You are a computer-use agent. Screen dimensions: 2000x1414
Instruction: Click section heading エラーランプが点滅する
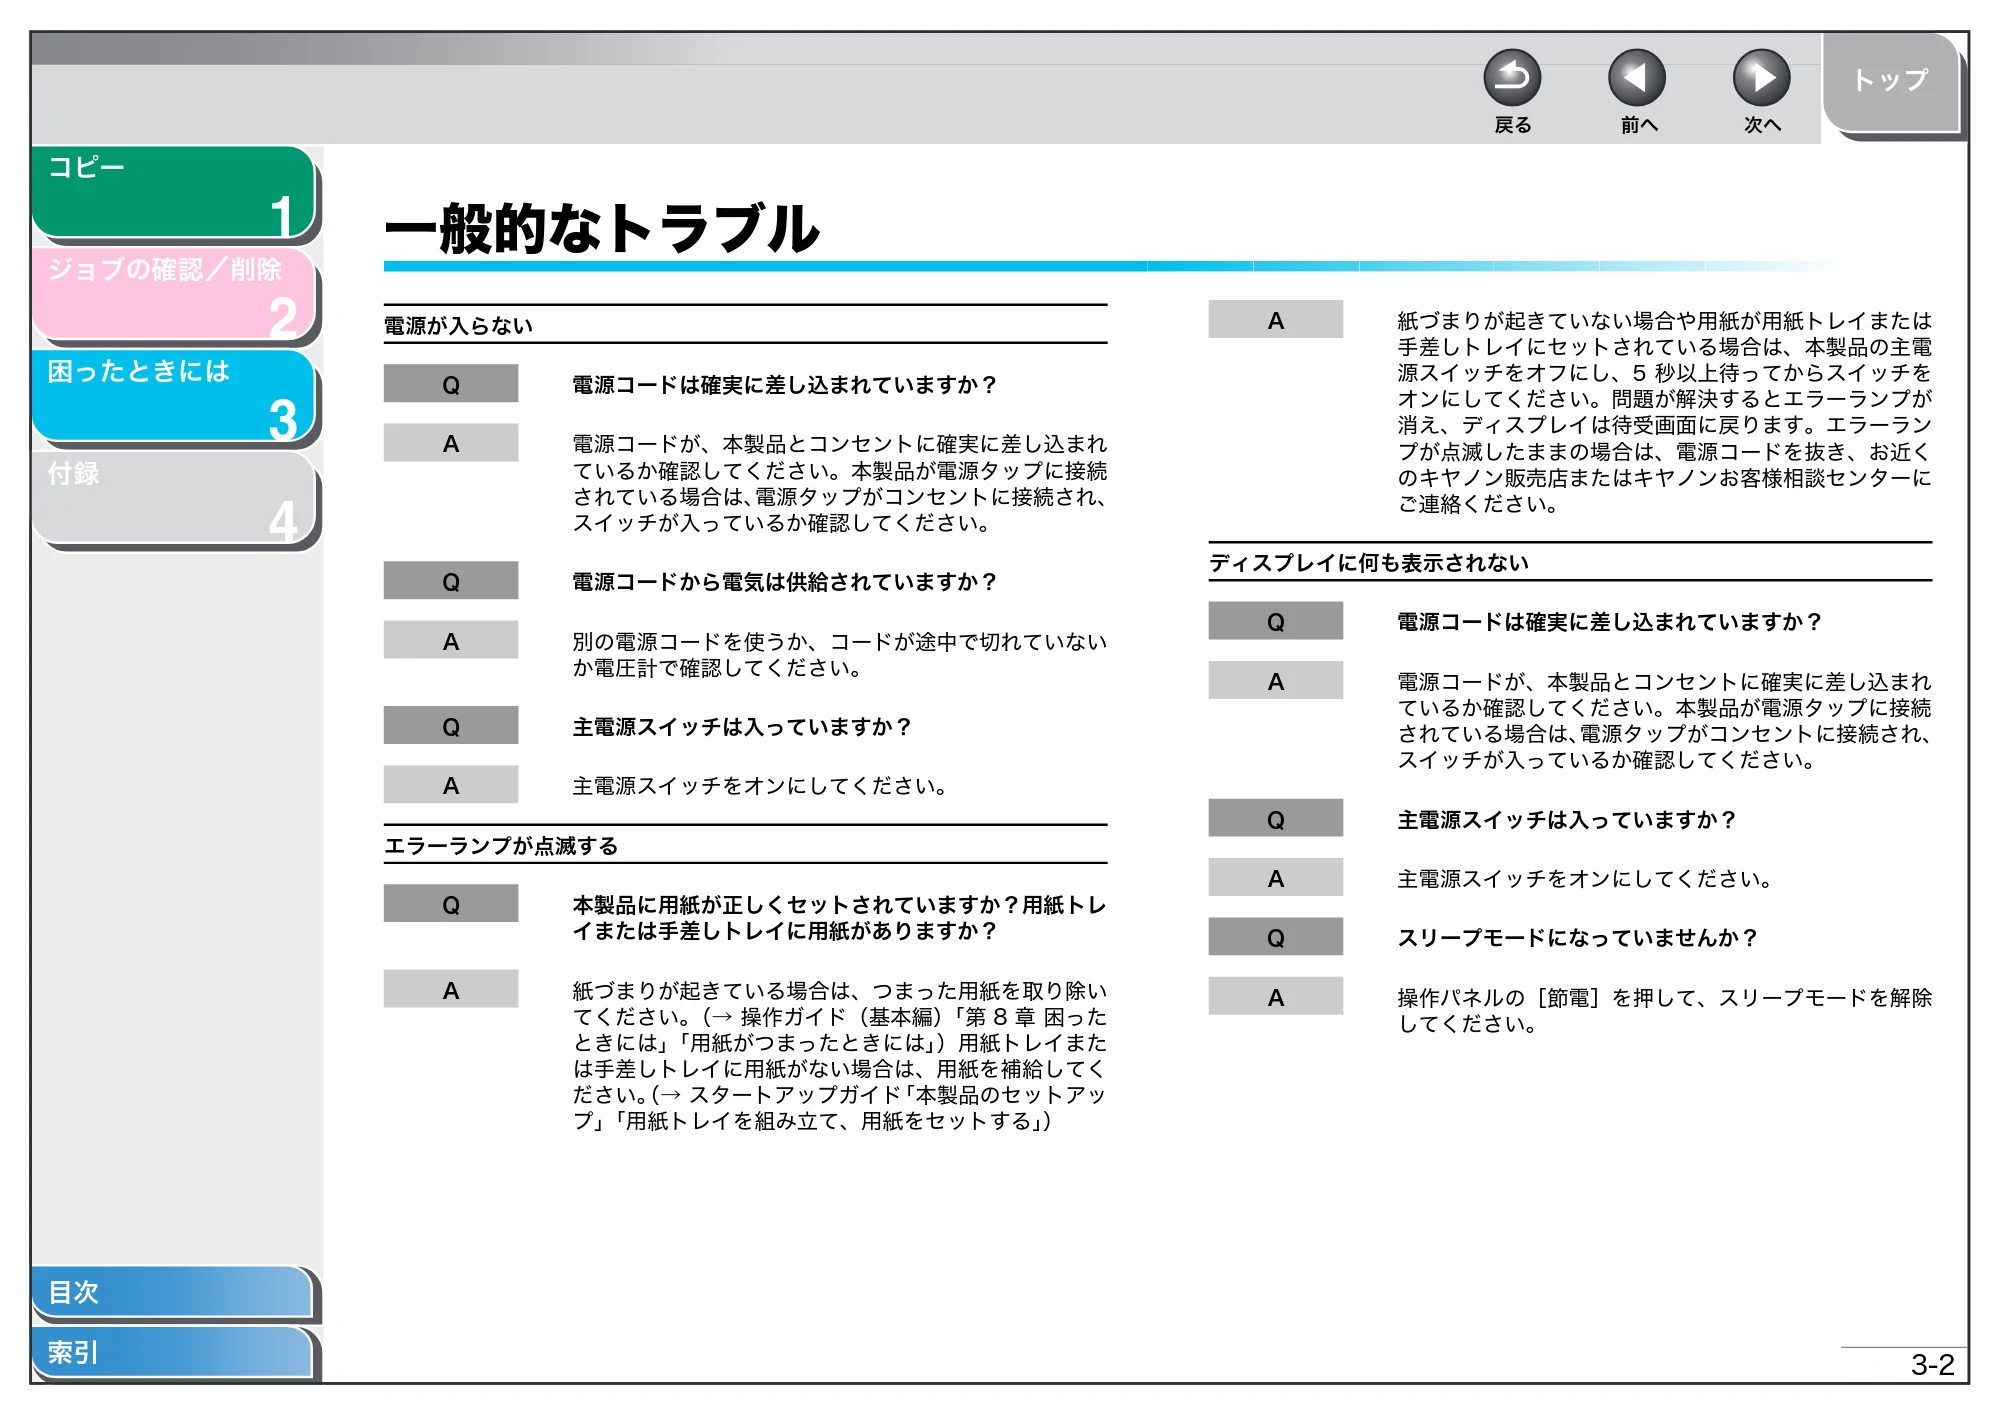501,846
